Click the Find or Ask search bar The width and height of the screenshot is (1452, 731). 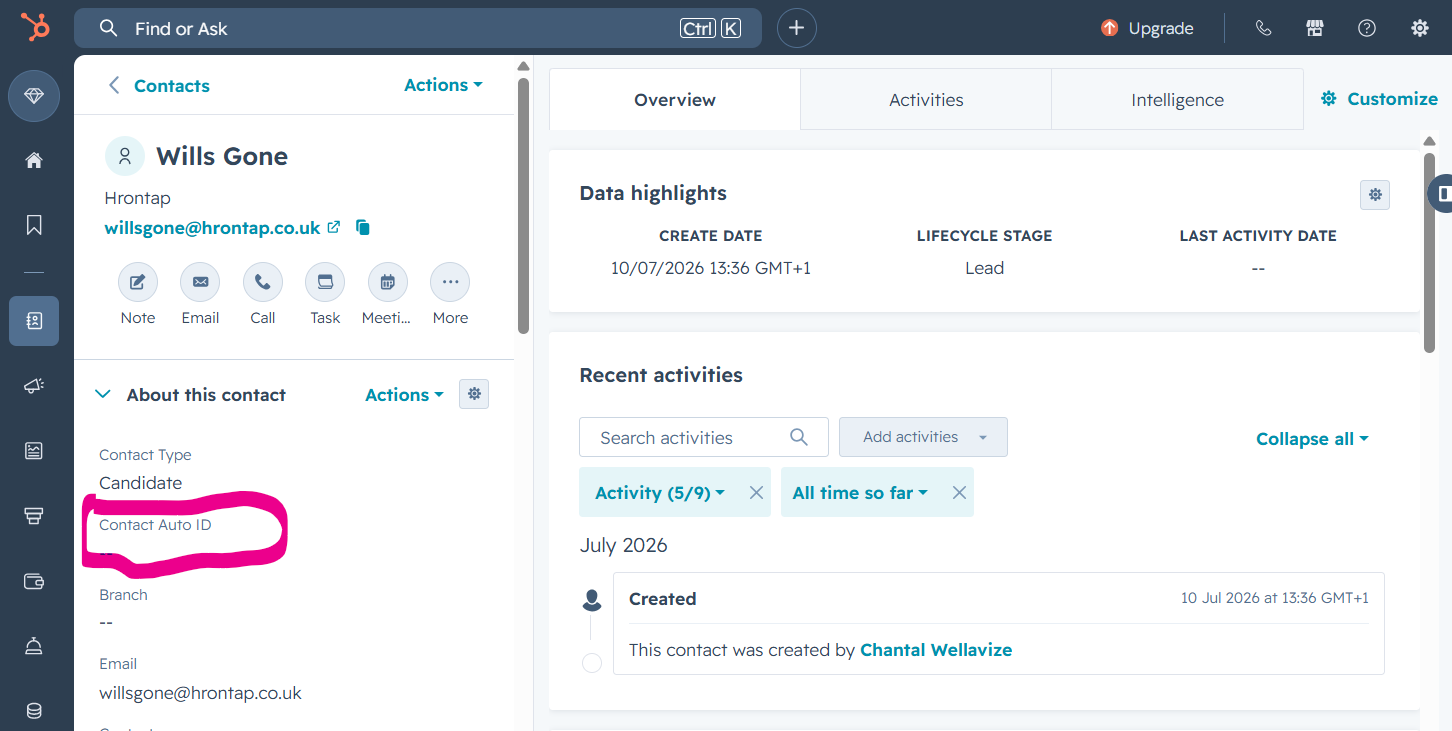(418, 28)
